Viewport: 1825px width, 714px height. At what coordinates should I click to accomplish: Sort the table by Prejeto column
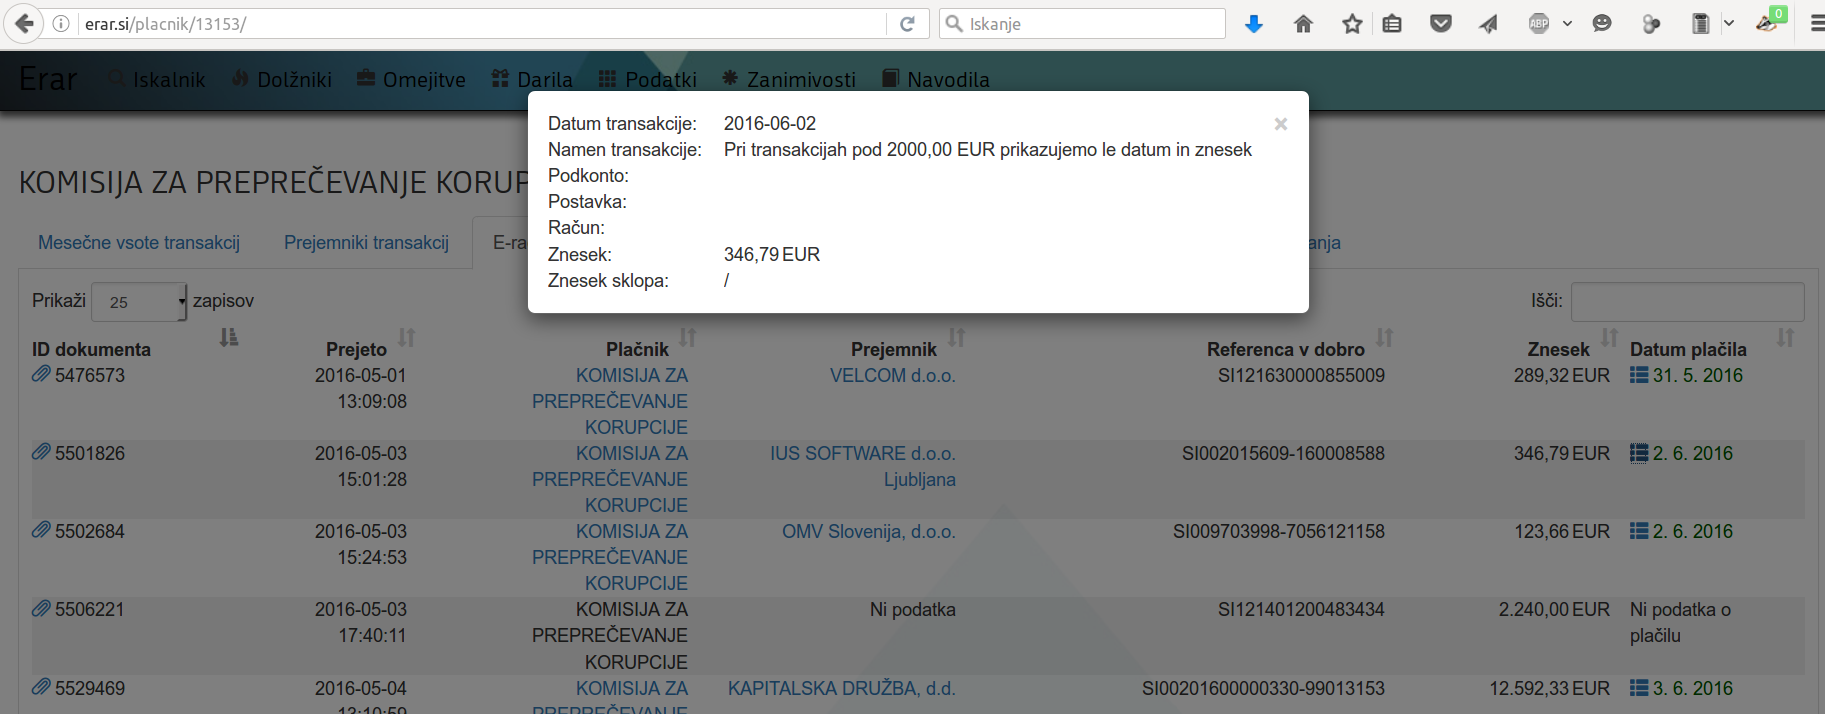(406, 338)
